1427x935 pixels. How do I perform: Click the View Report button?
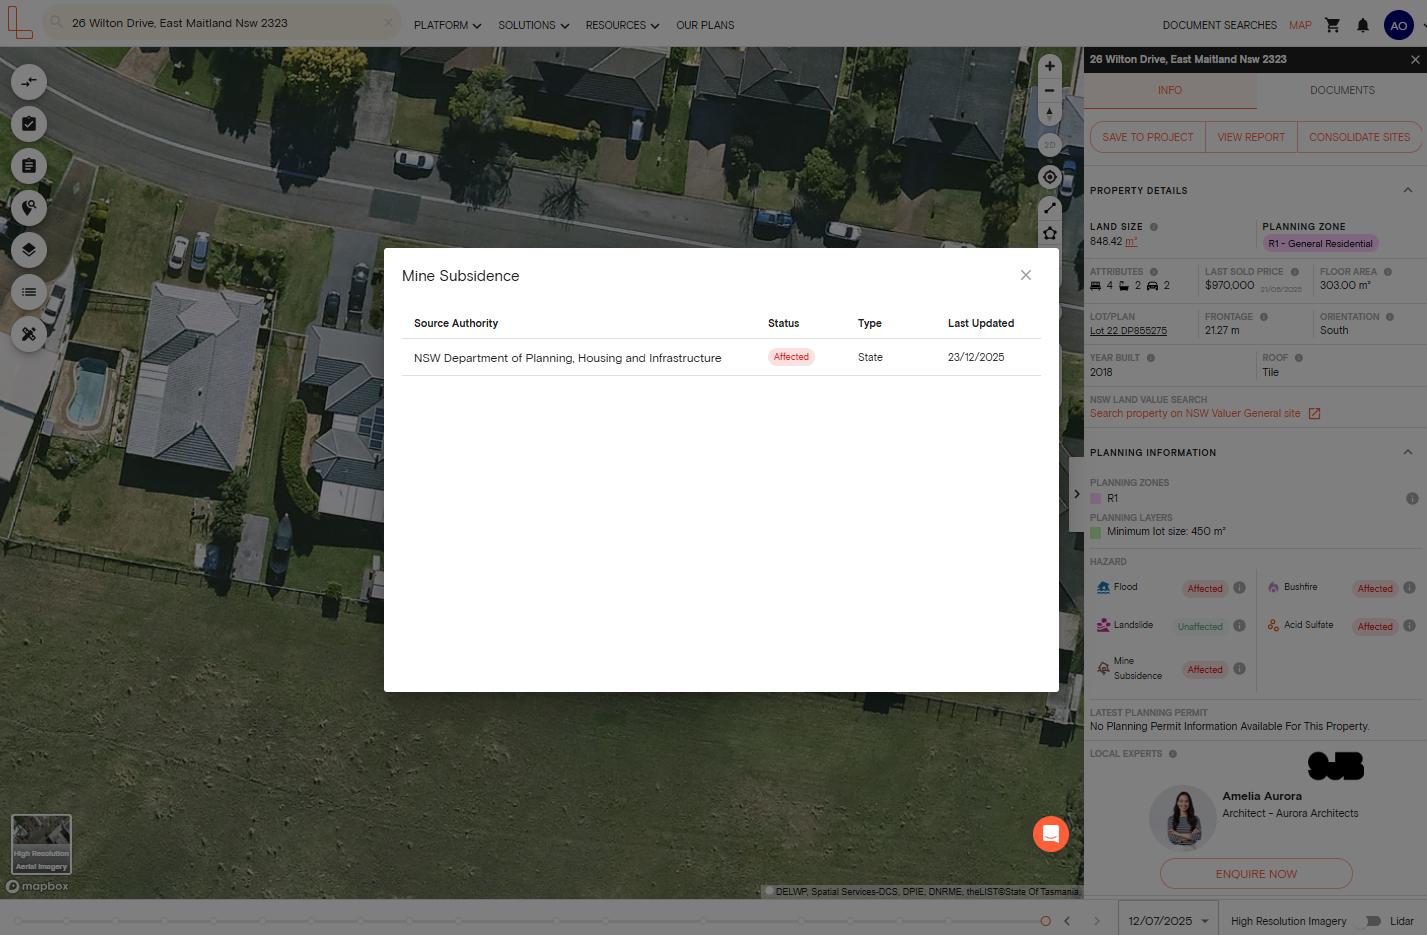(x=1251, y=137)
